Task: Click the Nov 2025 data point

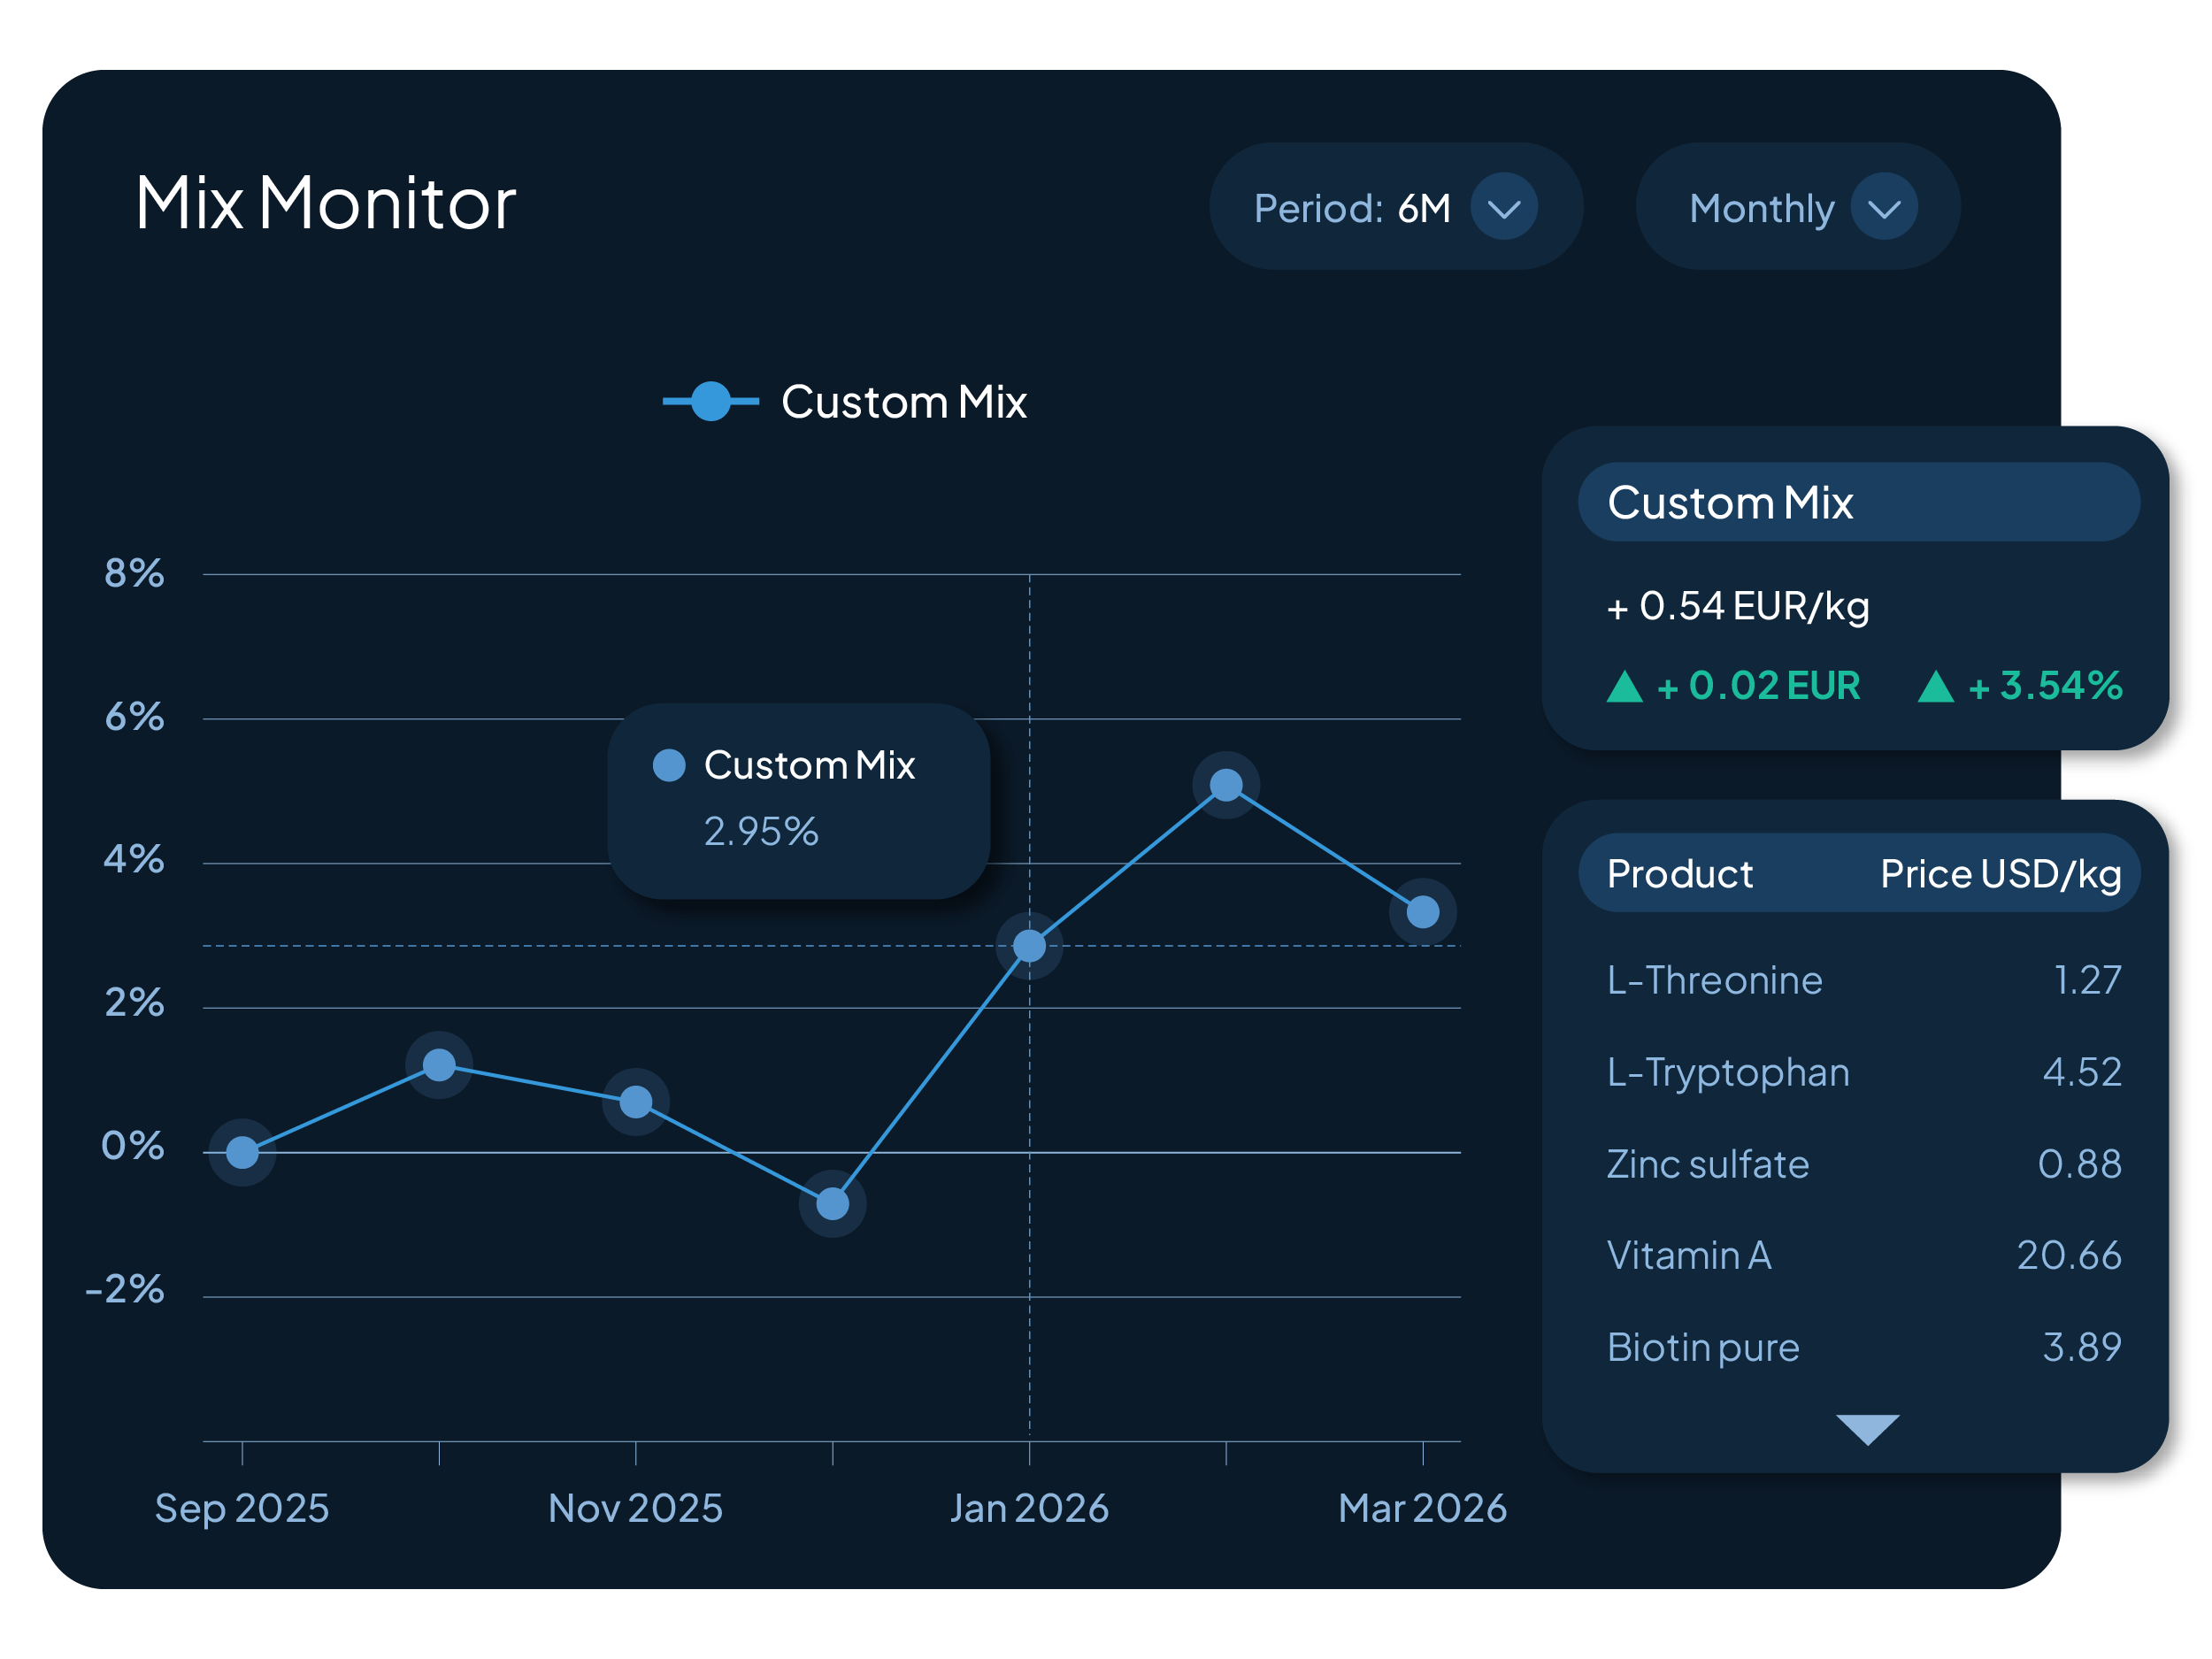Action: click(x=636, y=1102)
